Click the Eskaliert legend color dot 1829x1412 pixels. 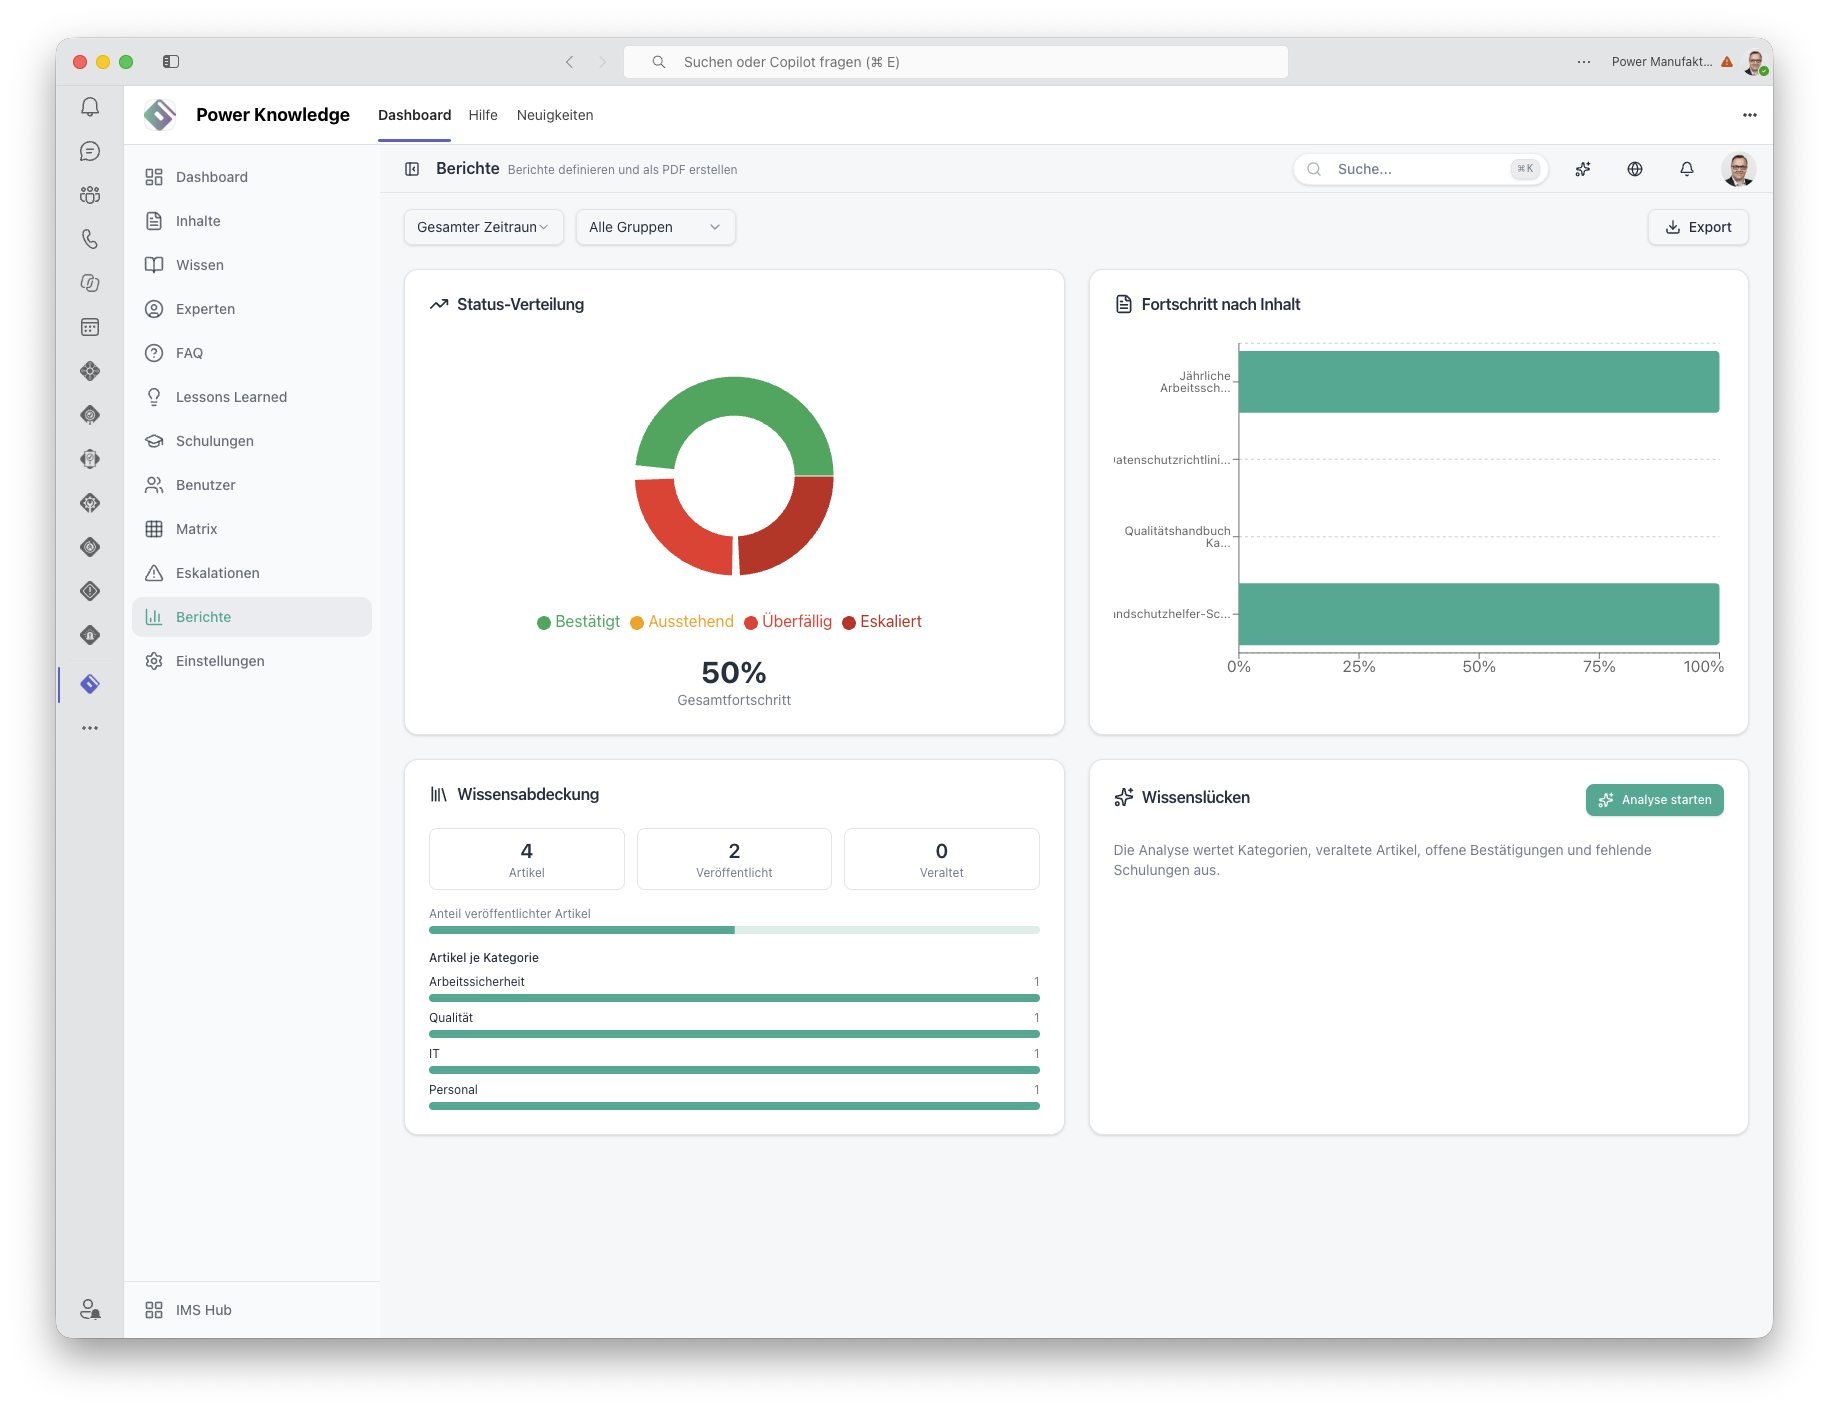pyautogui.click(x=849, y=623)
